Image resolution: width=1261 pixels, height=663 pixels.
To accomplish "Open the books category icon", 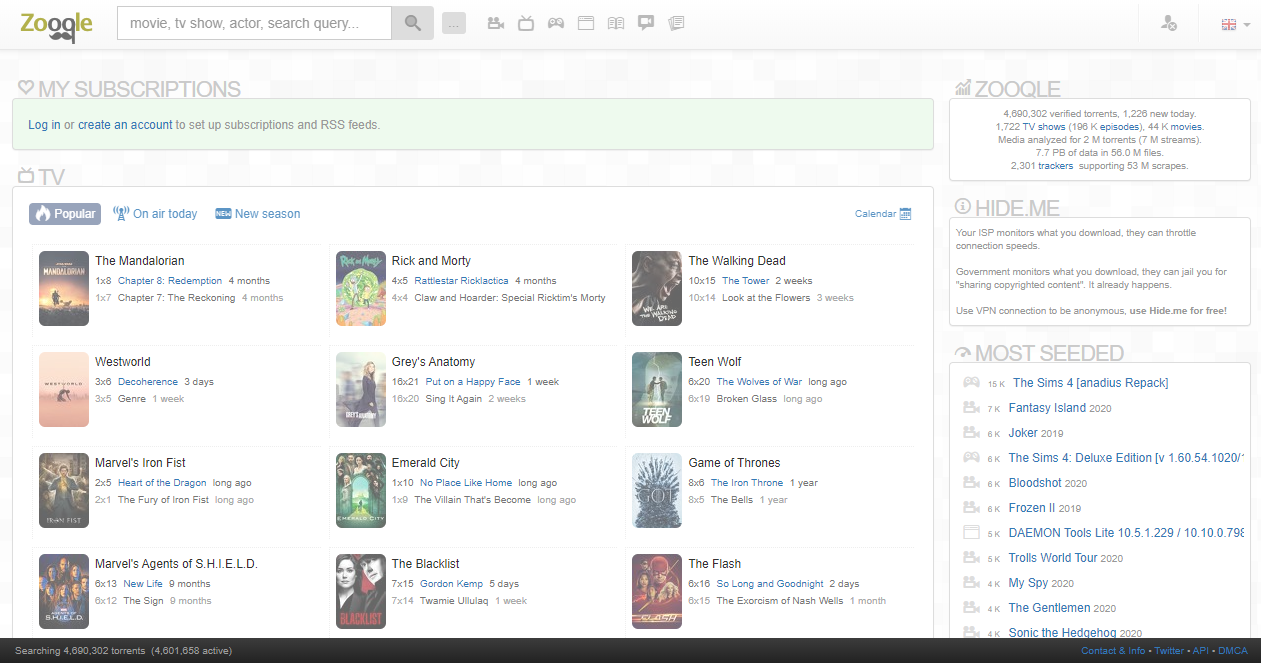I will (x=616, y=23).
